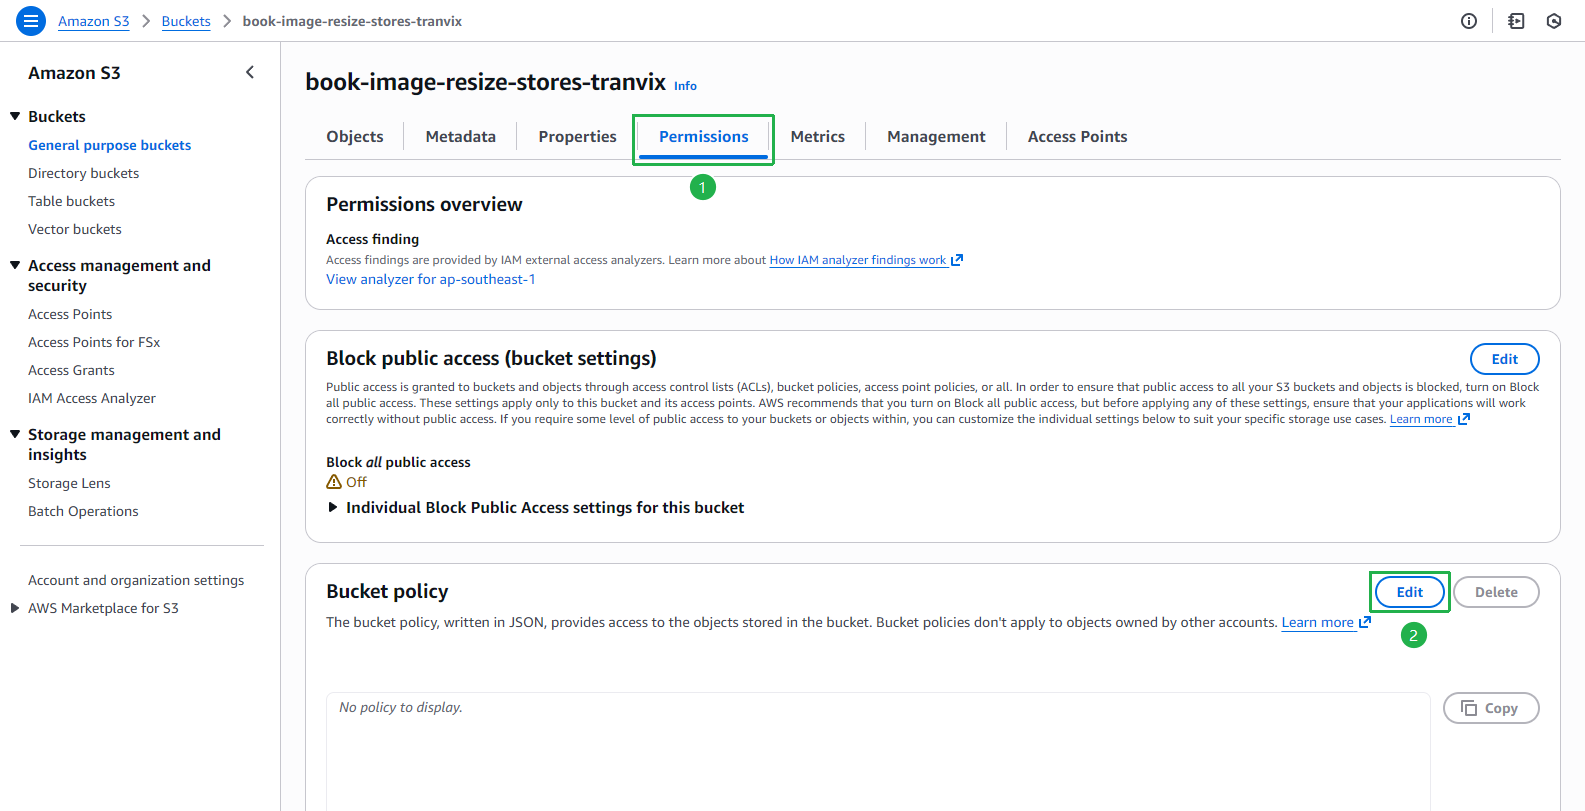Open the CloudShell panel icon in the top bar

pyautogui.click(x=1516, y=21)
